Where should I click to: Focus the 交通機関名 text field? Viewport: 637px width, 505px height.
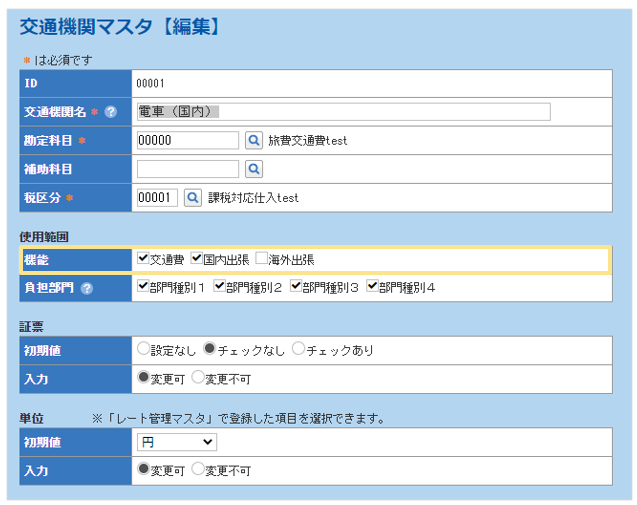tap(344, 112)
